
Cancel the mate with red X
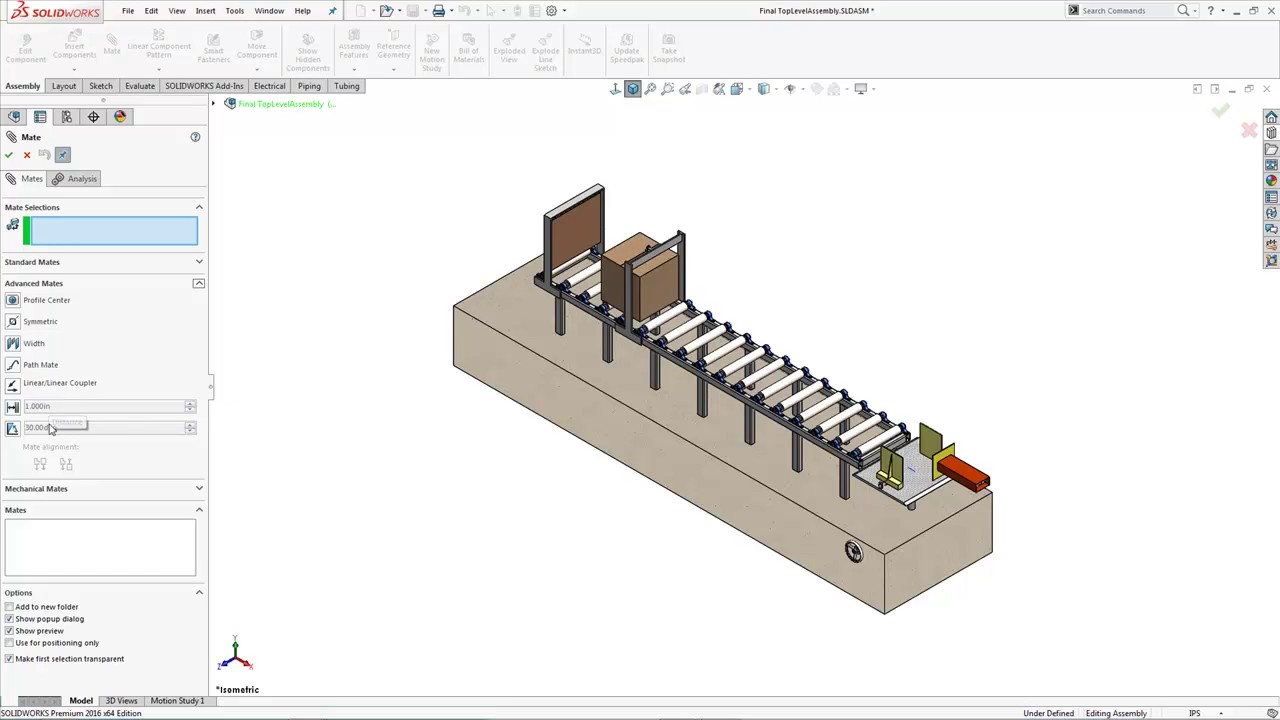coord(27,155)
